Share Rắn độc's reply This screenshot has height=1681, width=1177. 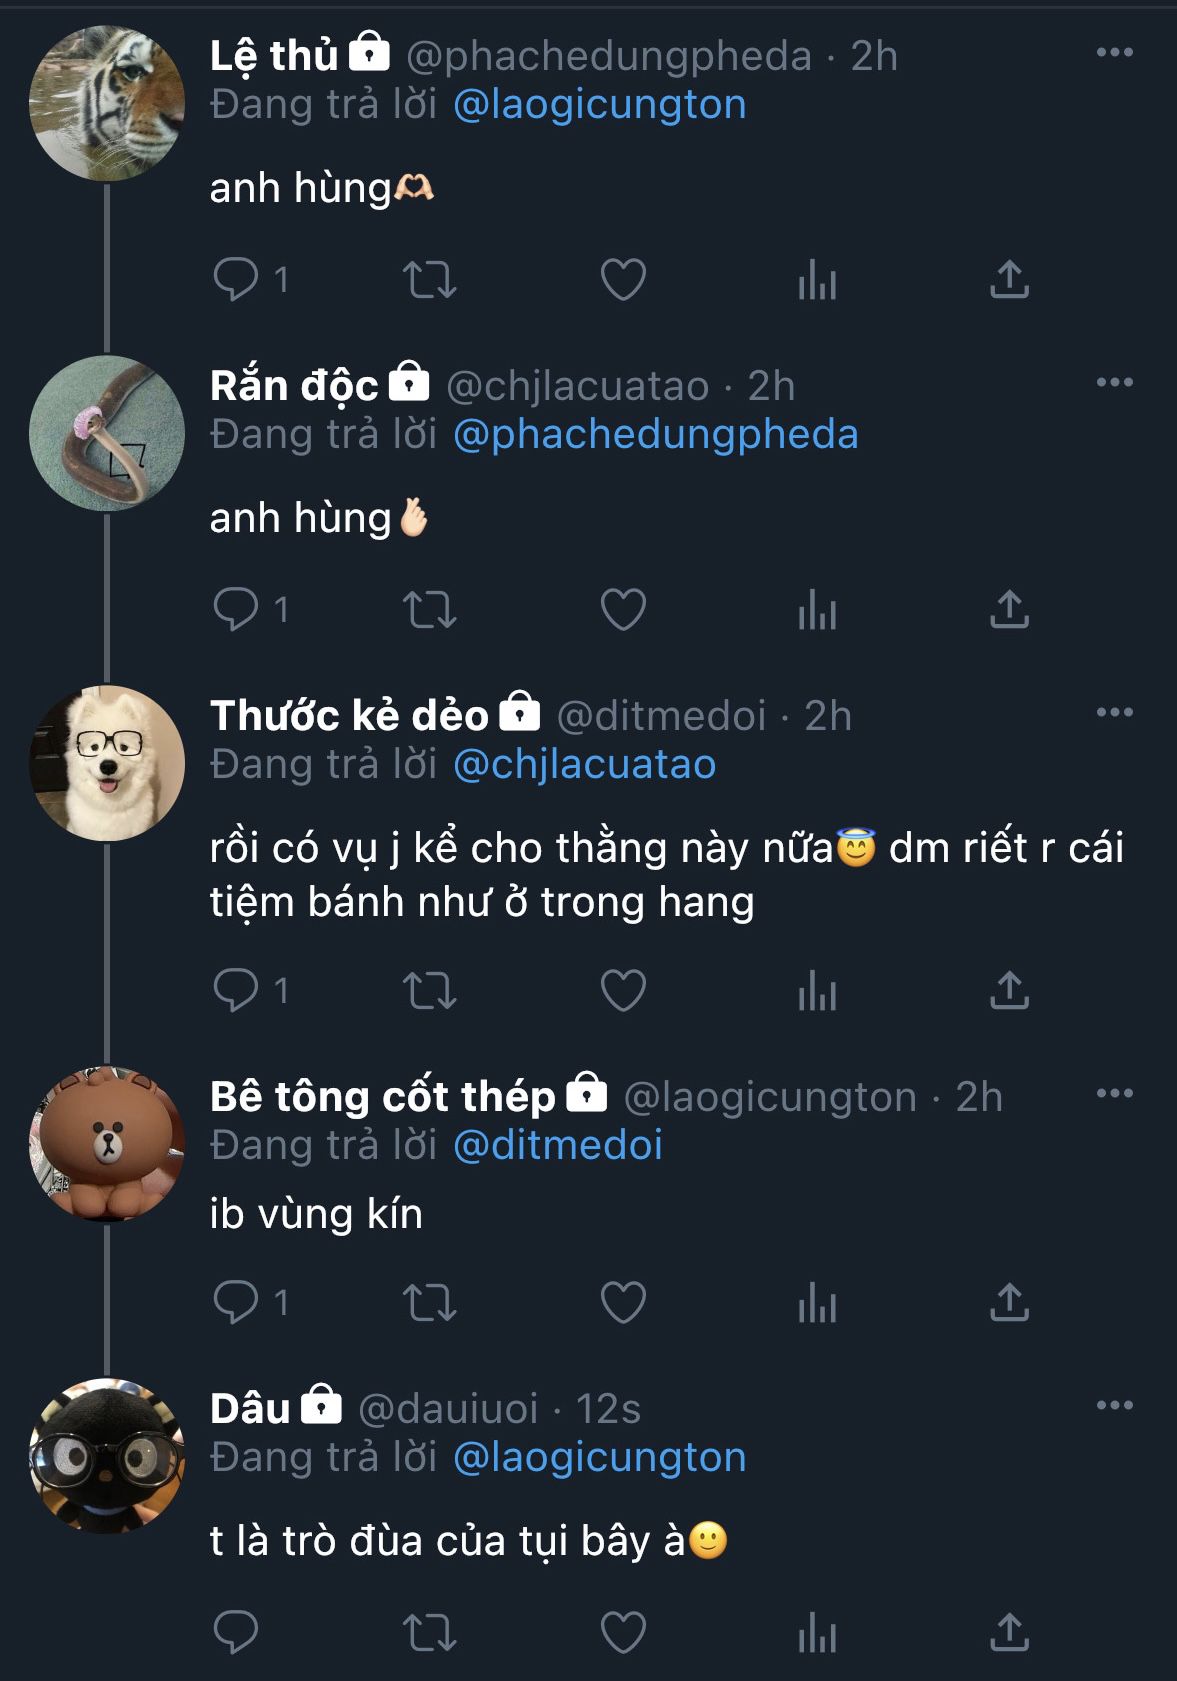click(x=1009, y=610)
